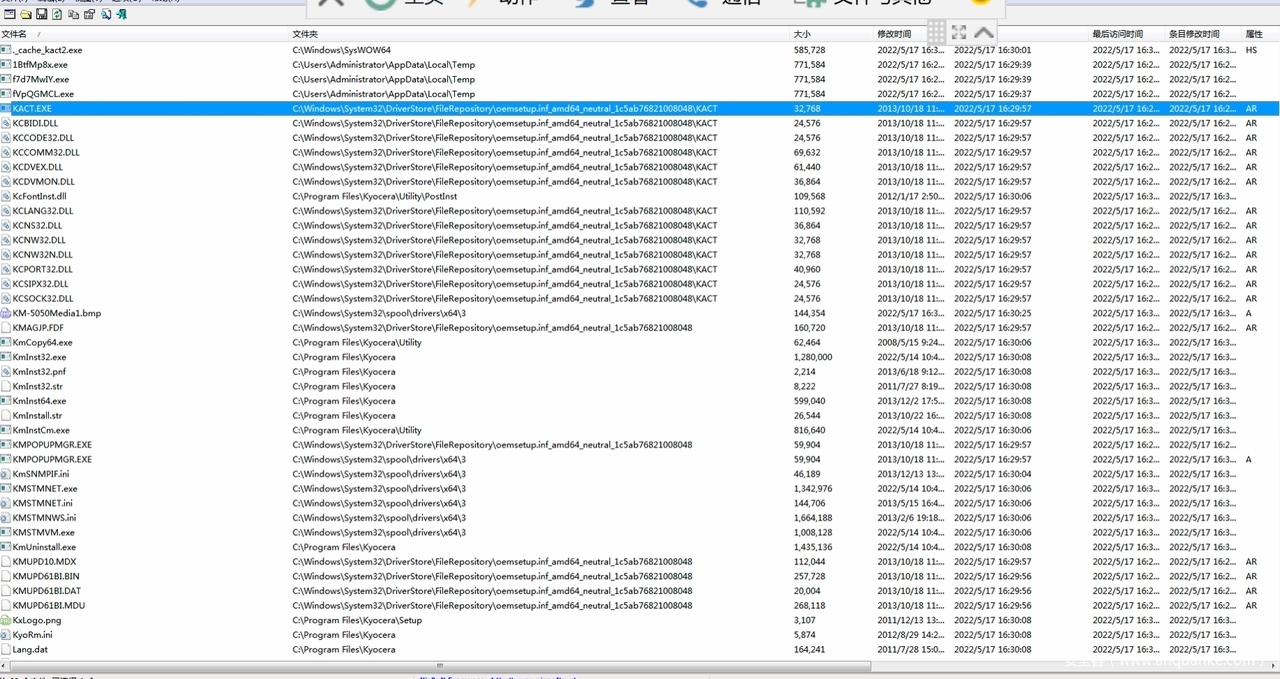The height and width of the screenshot is (679, 1280).
Task: Select the KmInst32.exe file row
Action: (39, 357)
